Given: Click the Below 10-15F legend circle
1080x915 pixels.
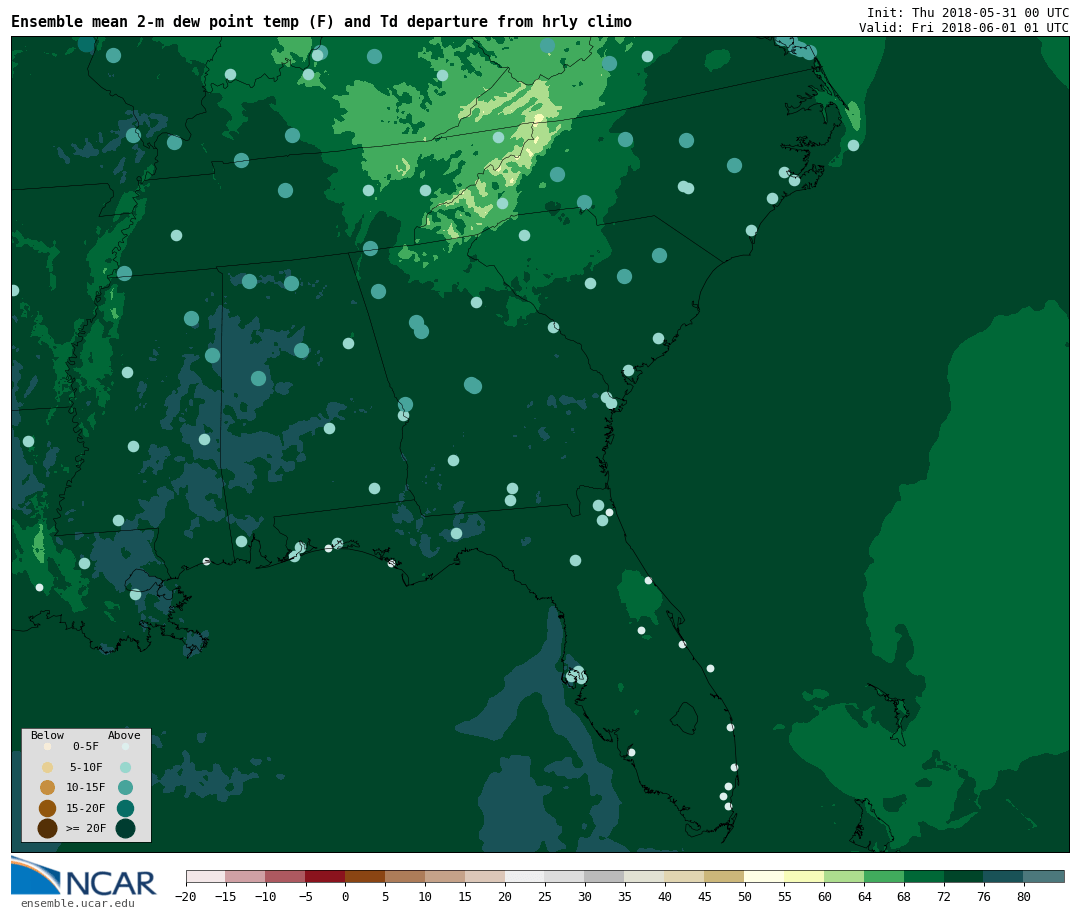Looking at the screenshot, I should tap(48, 788).
